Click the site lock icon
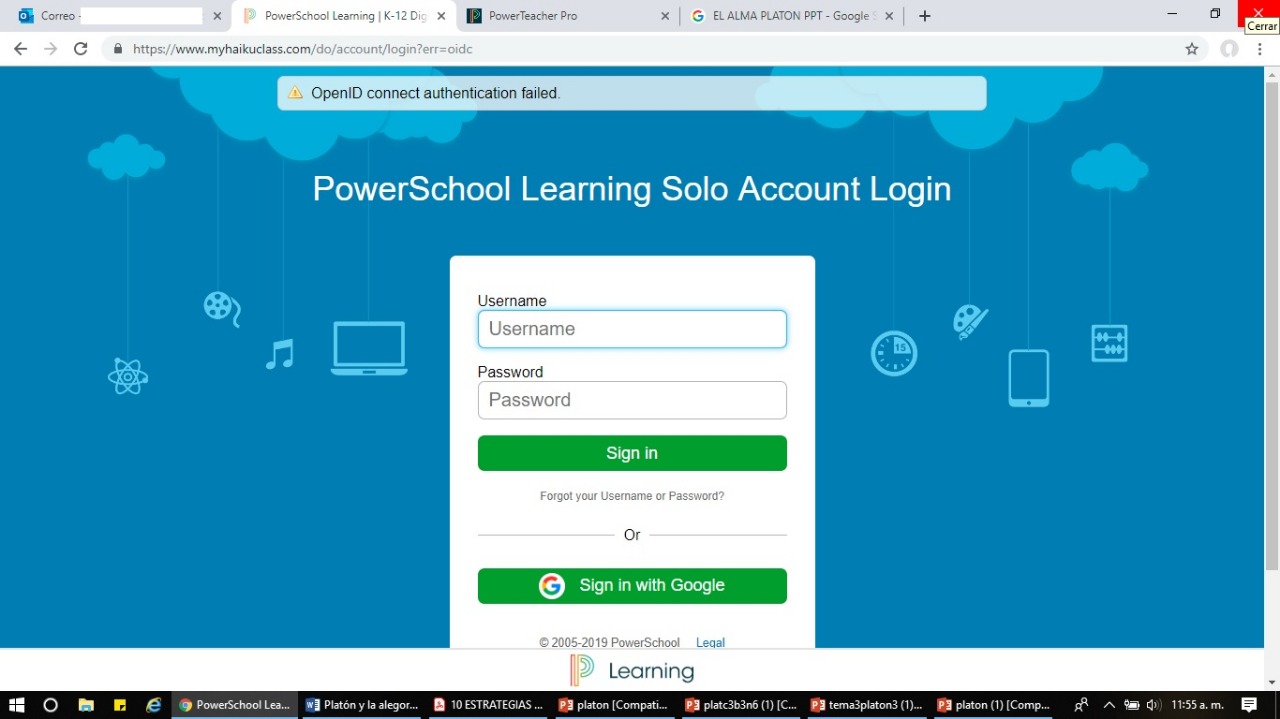Image resolution: width=1280 pixels, height=719 pixels. tap(118, 49)
